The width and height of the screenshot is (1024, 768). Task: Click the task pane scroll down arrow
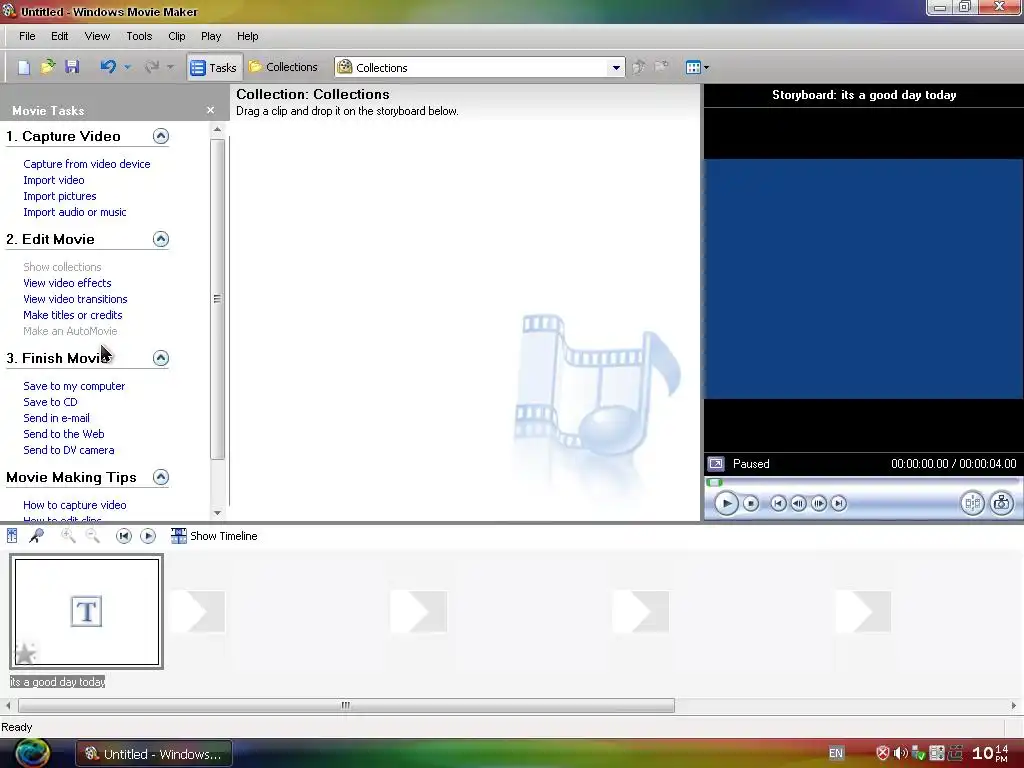[217, 513]
